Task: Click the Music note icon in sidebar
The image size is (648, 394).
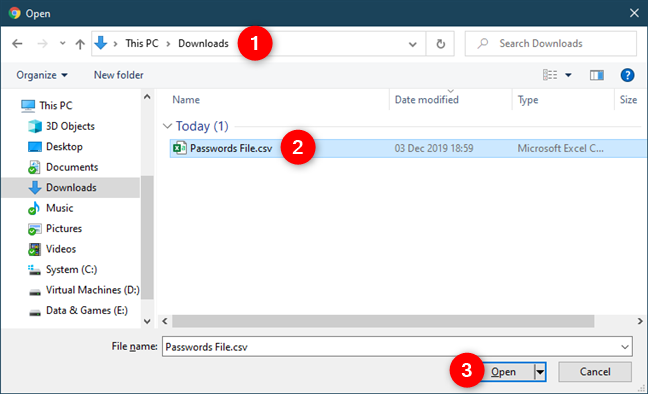Action: point(34,208)
